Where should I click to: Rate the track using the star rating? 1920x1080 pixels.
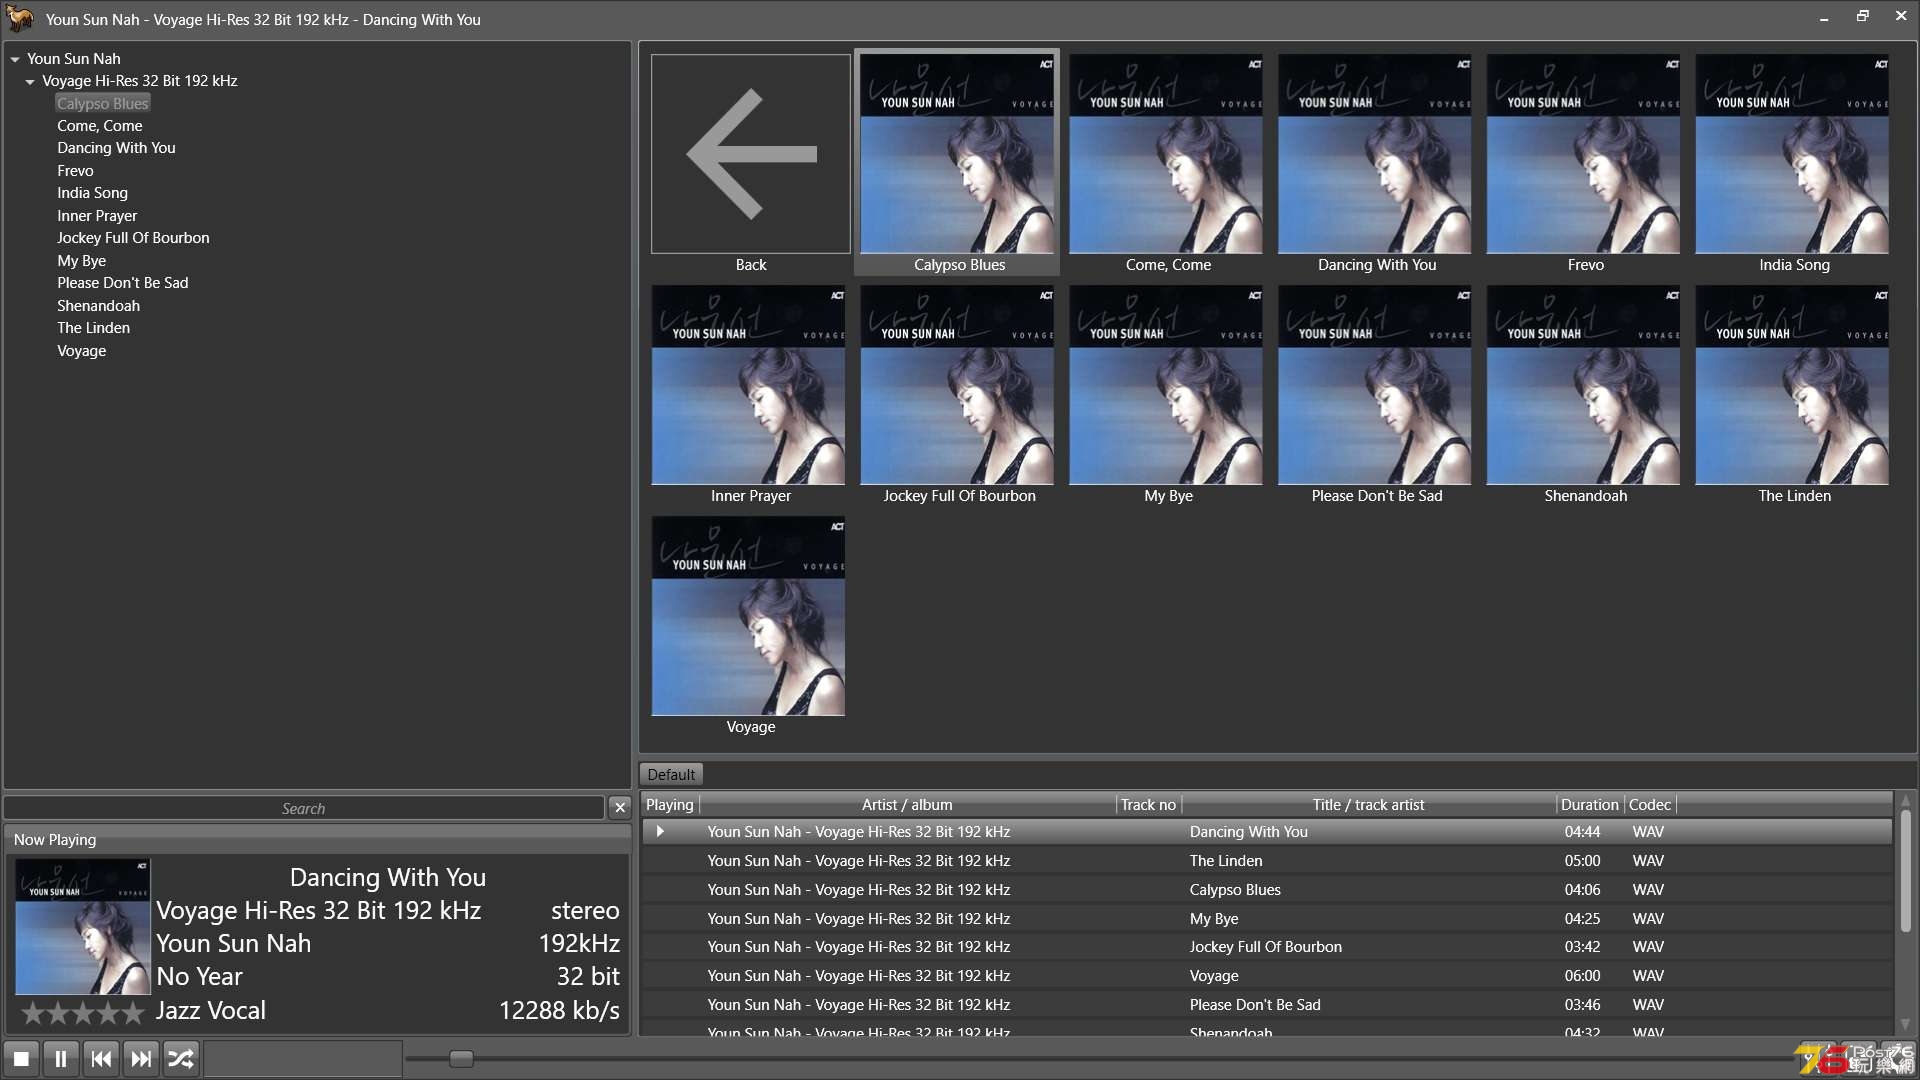pos(83,1013)
